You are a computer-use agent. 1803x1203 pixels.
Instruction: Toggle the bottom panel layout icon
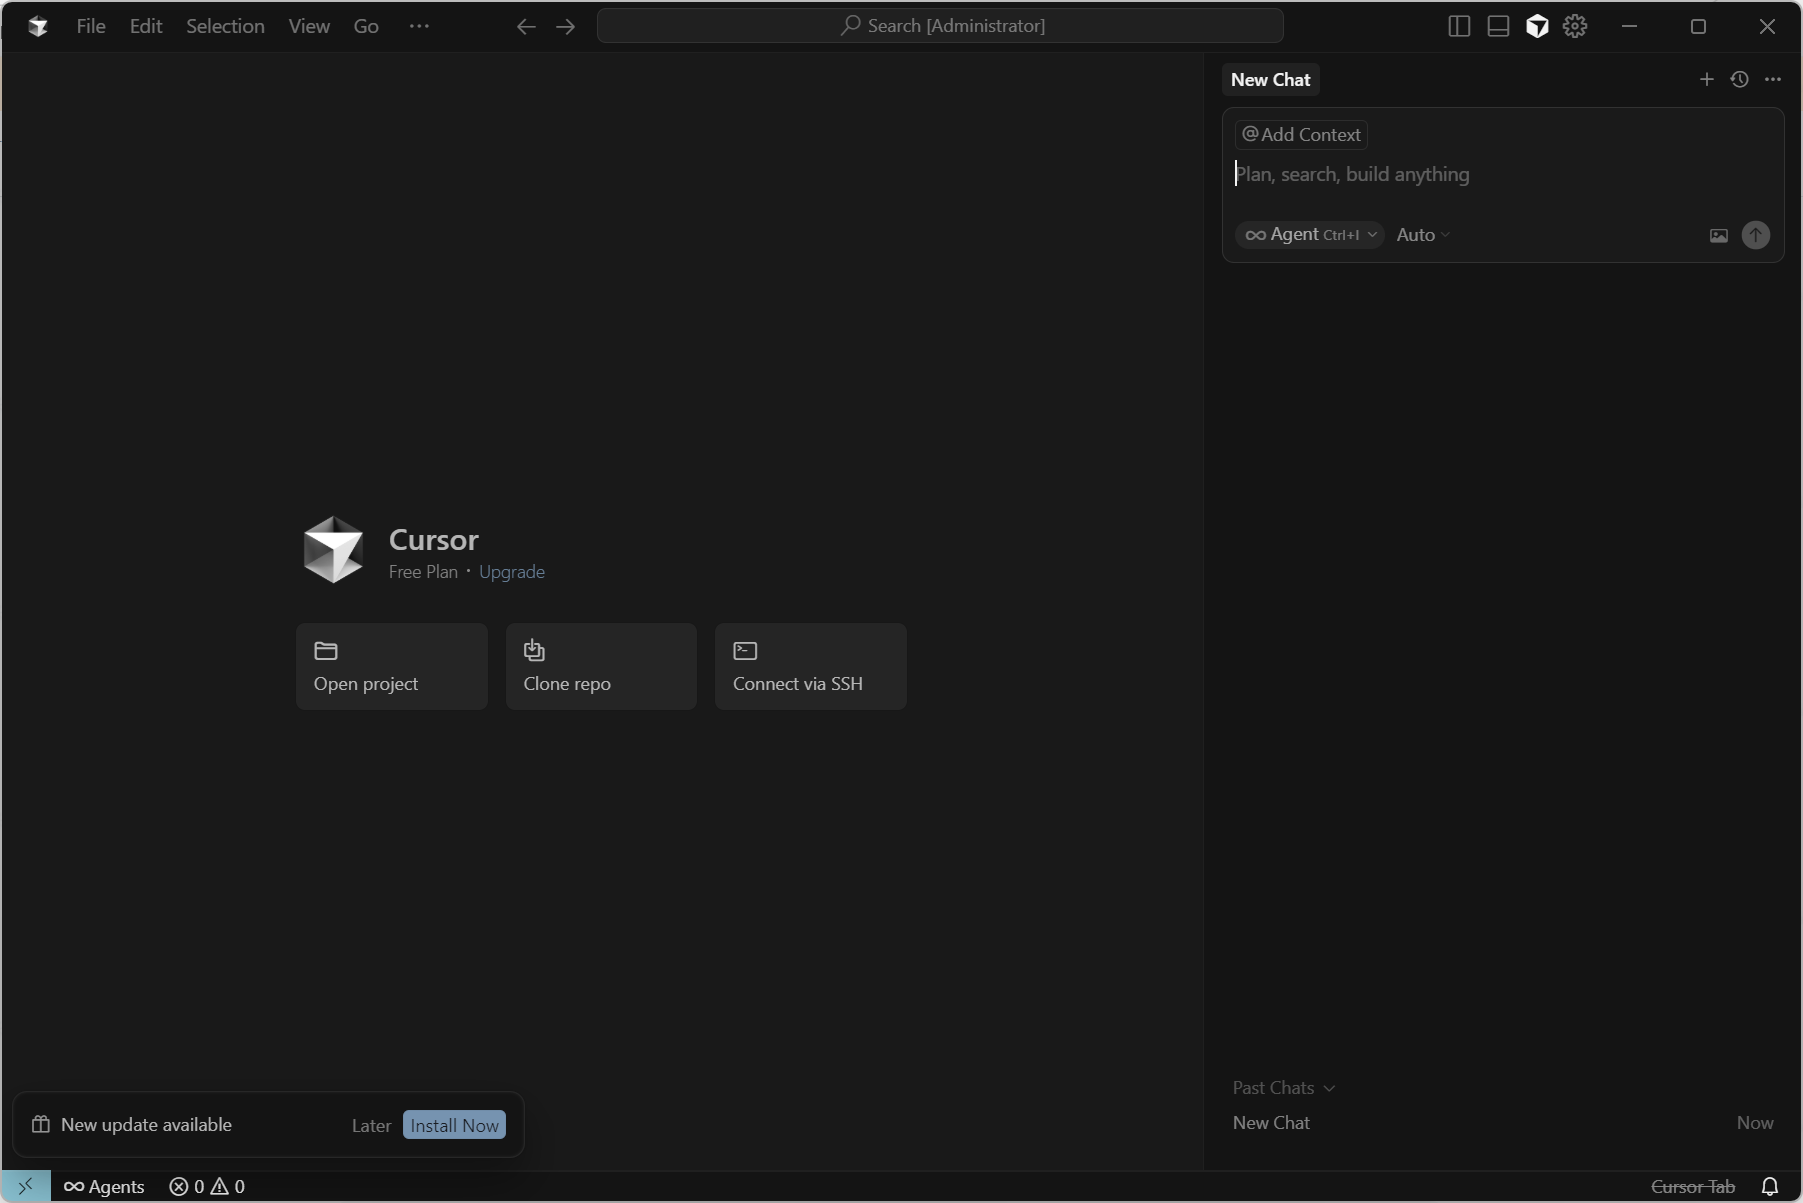tap(1498, 27)
